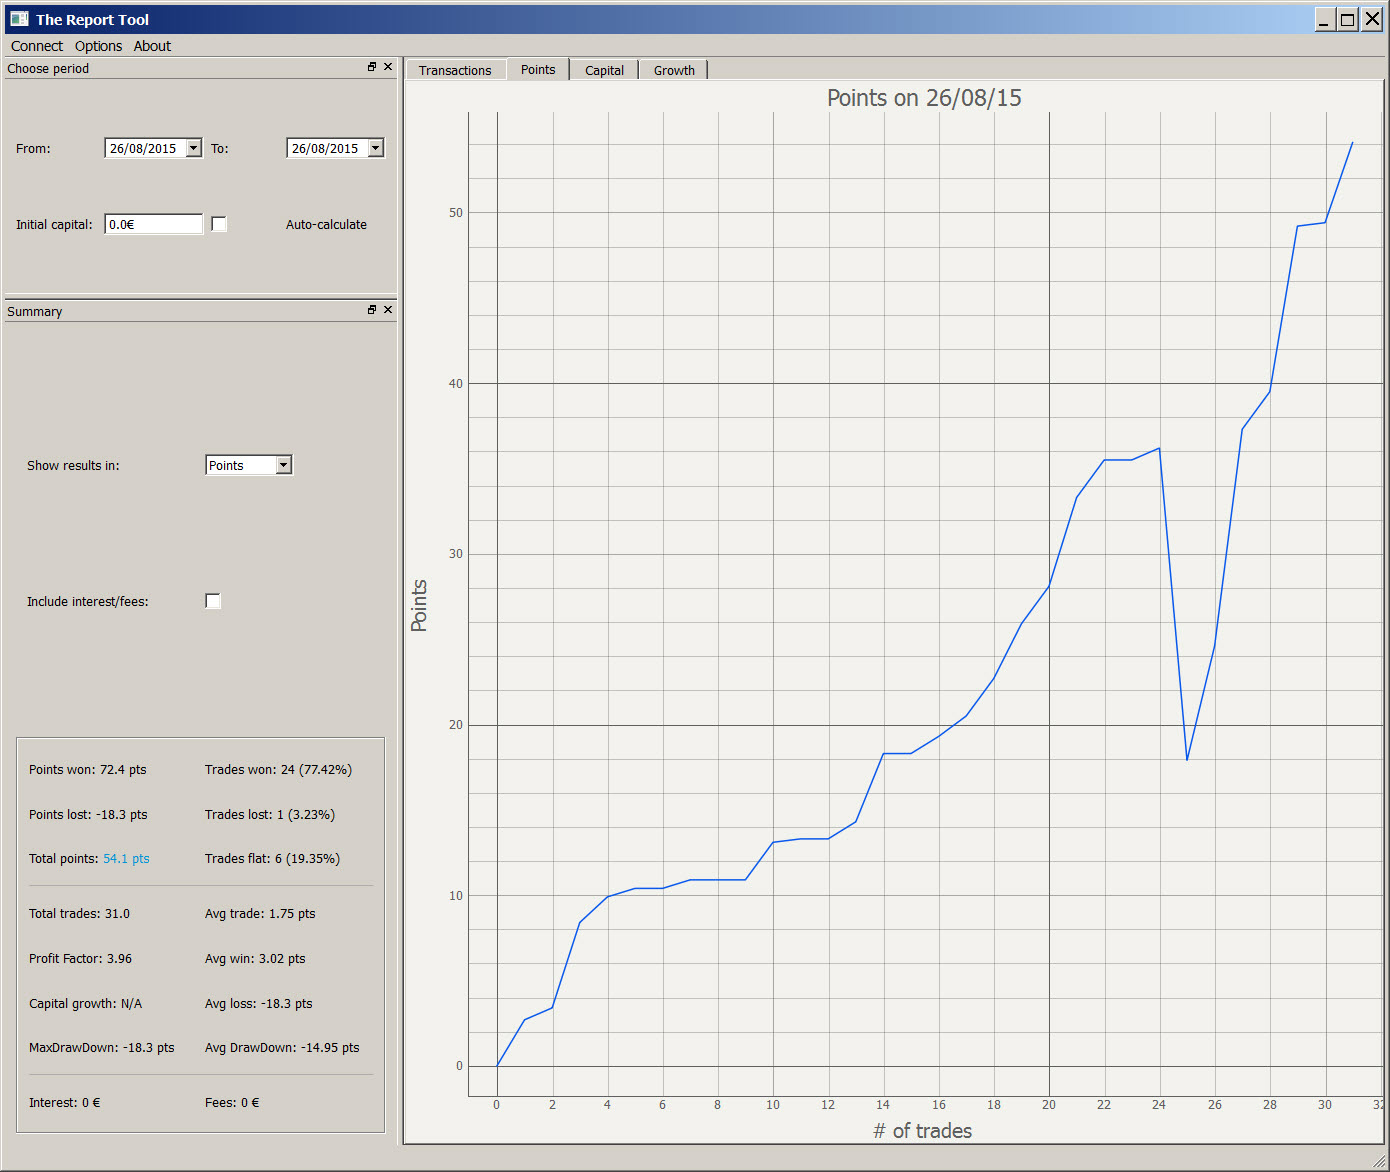1390x1172 pixels.
Task: Switch to the Transactions tab
Action: tap(455, 70)
